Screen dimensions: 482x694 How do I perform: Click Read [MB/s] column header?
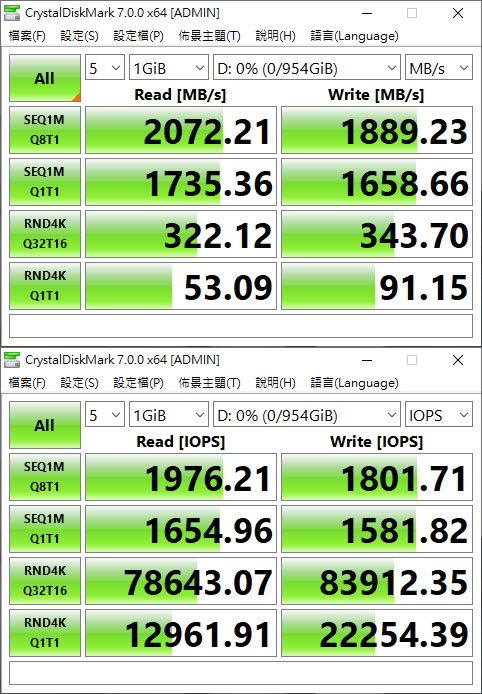[180, 94]
